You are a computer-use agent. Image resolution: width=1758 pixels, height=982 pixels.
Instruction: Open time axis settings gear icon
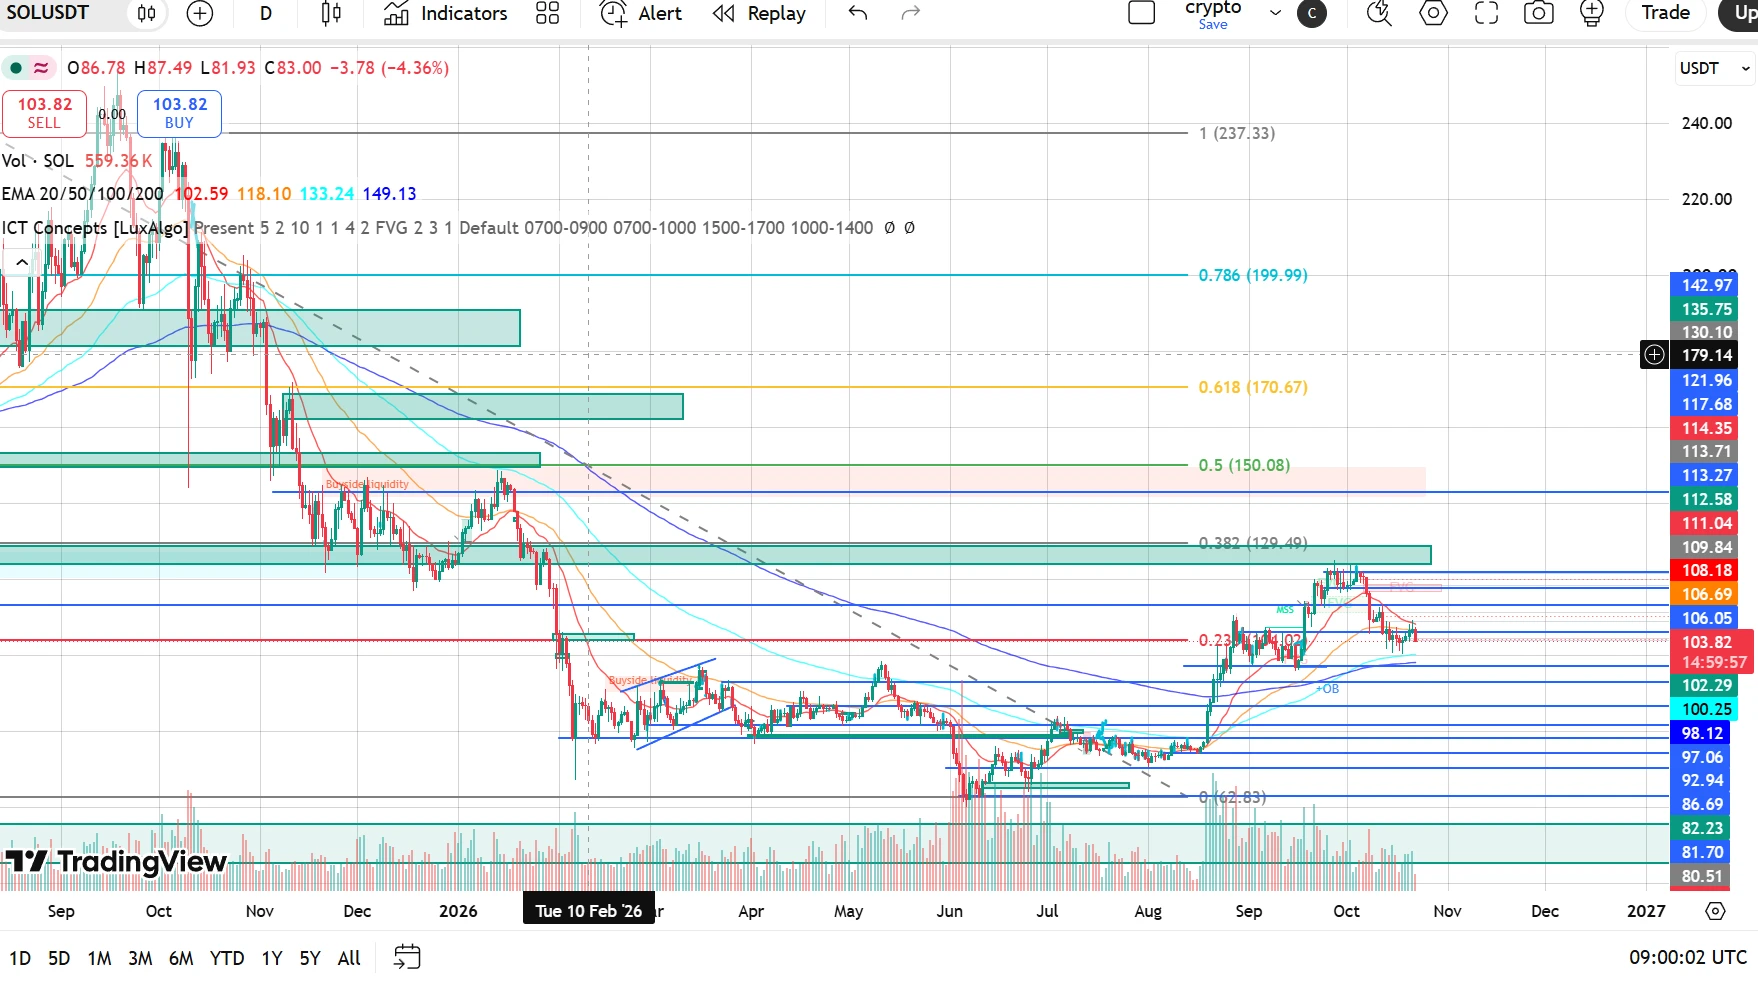click(x=1715, y=911)
